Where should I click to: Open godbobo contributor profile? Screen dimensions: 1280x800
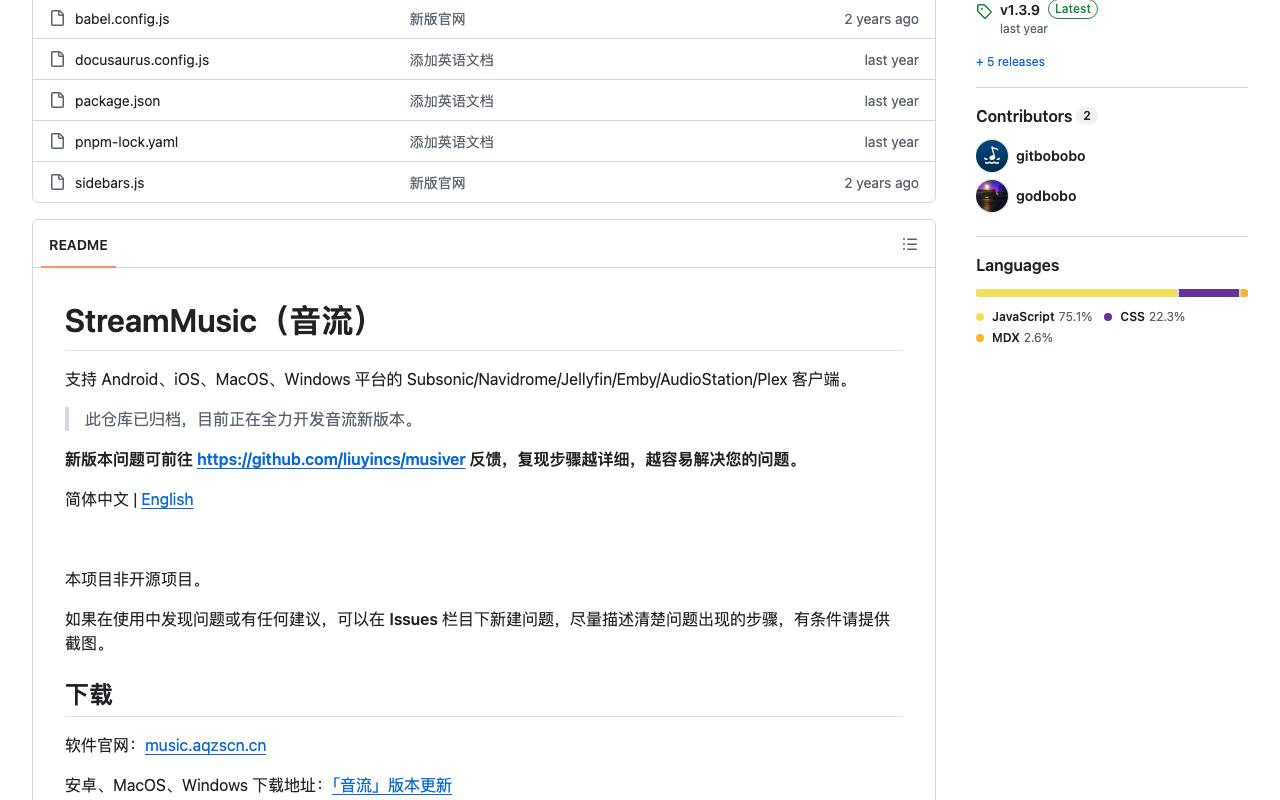(x=1046, y=196)
